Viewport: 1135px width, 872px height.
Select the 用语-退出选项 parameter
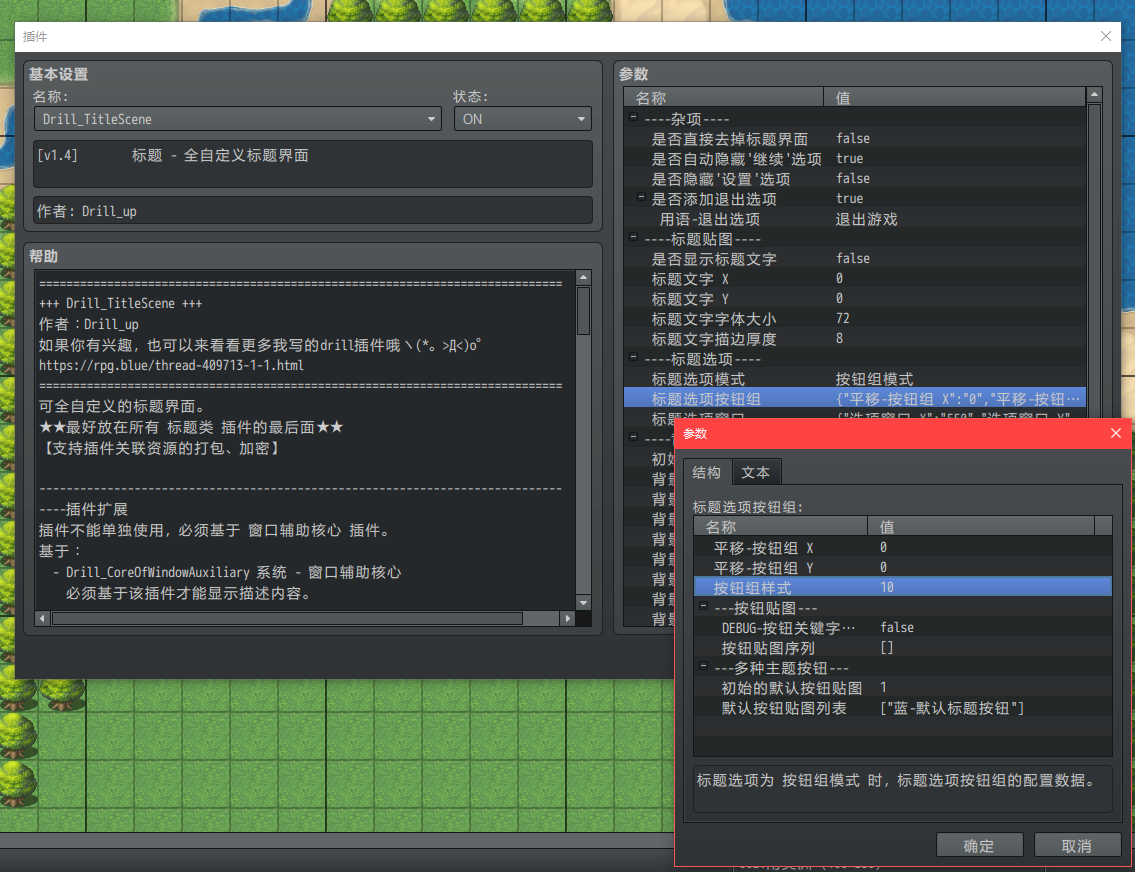(x=854, y=219)
